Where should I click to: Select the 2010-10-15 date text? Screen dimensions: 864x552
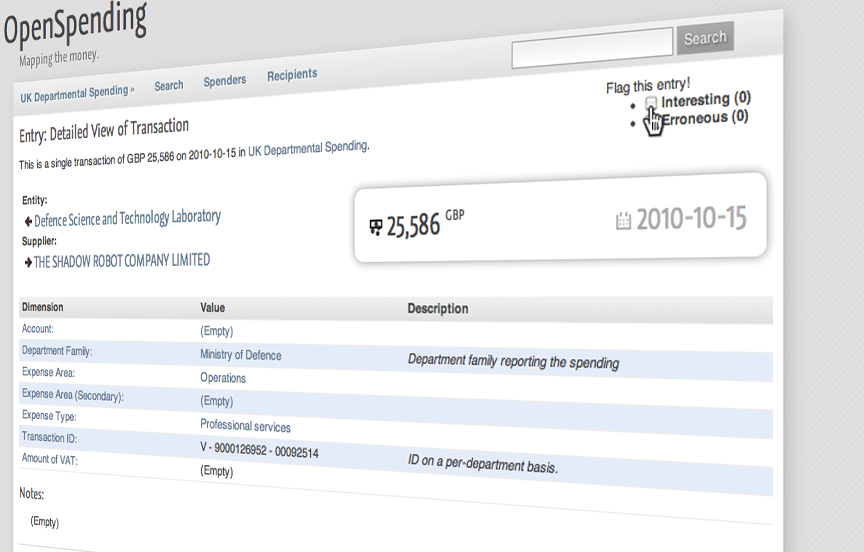click(x=692, y=218)
